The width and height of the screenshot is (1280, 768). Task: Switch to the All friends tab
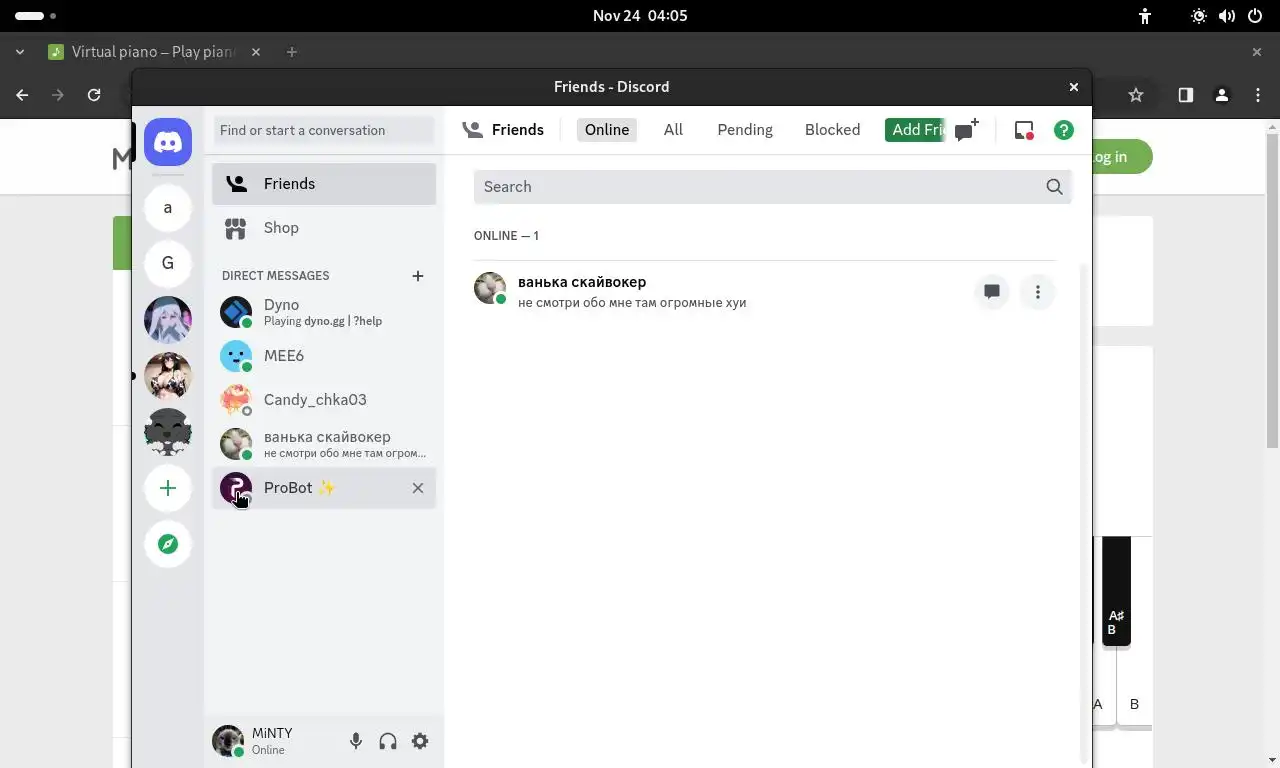coord(673,130)
